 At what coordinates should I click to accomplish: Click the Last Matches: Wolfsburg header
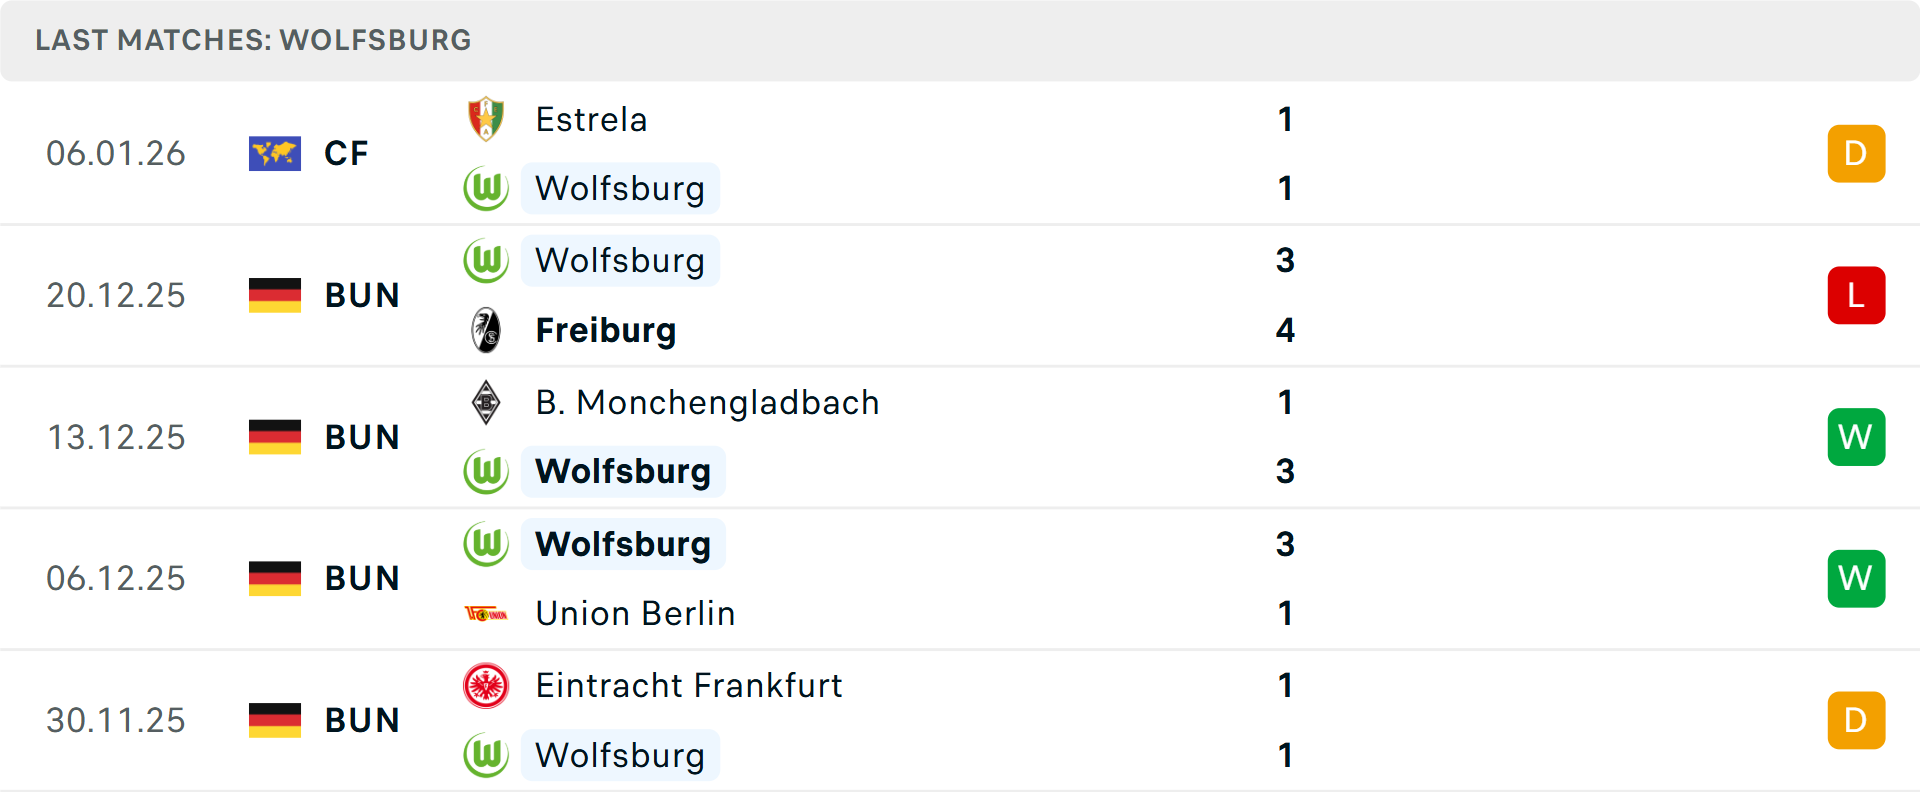pos(253,40)
